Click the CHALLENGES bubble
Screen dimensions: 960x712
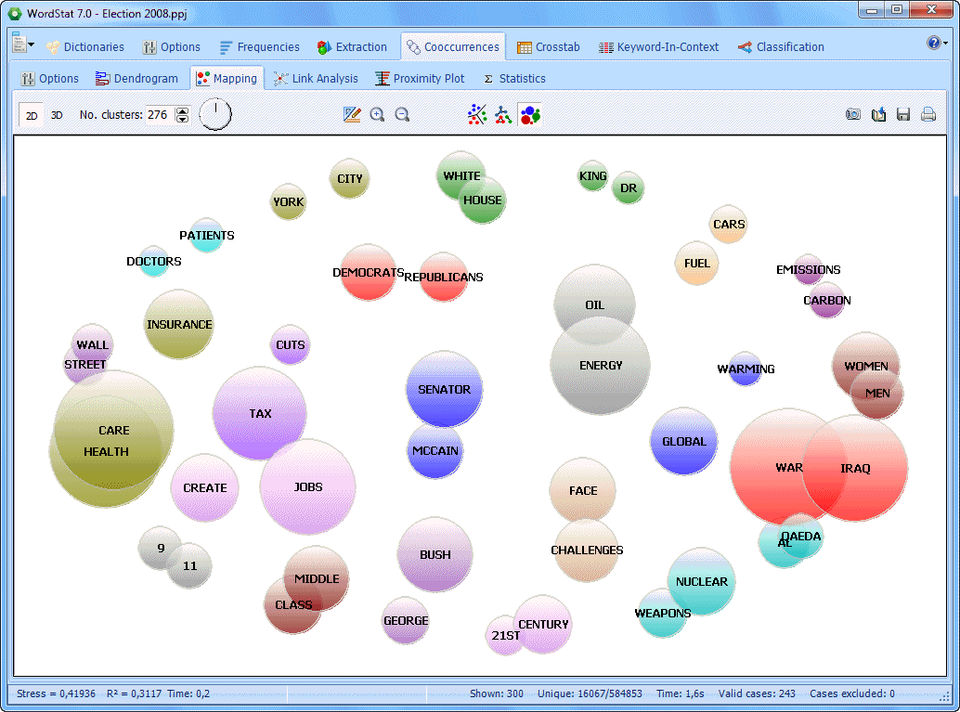point(587,550)
